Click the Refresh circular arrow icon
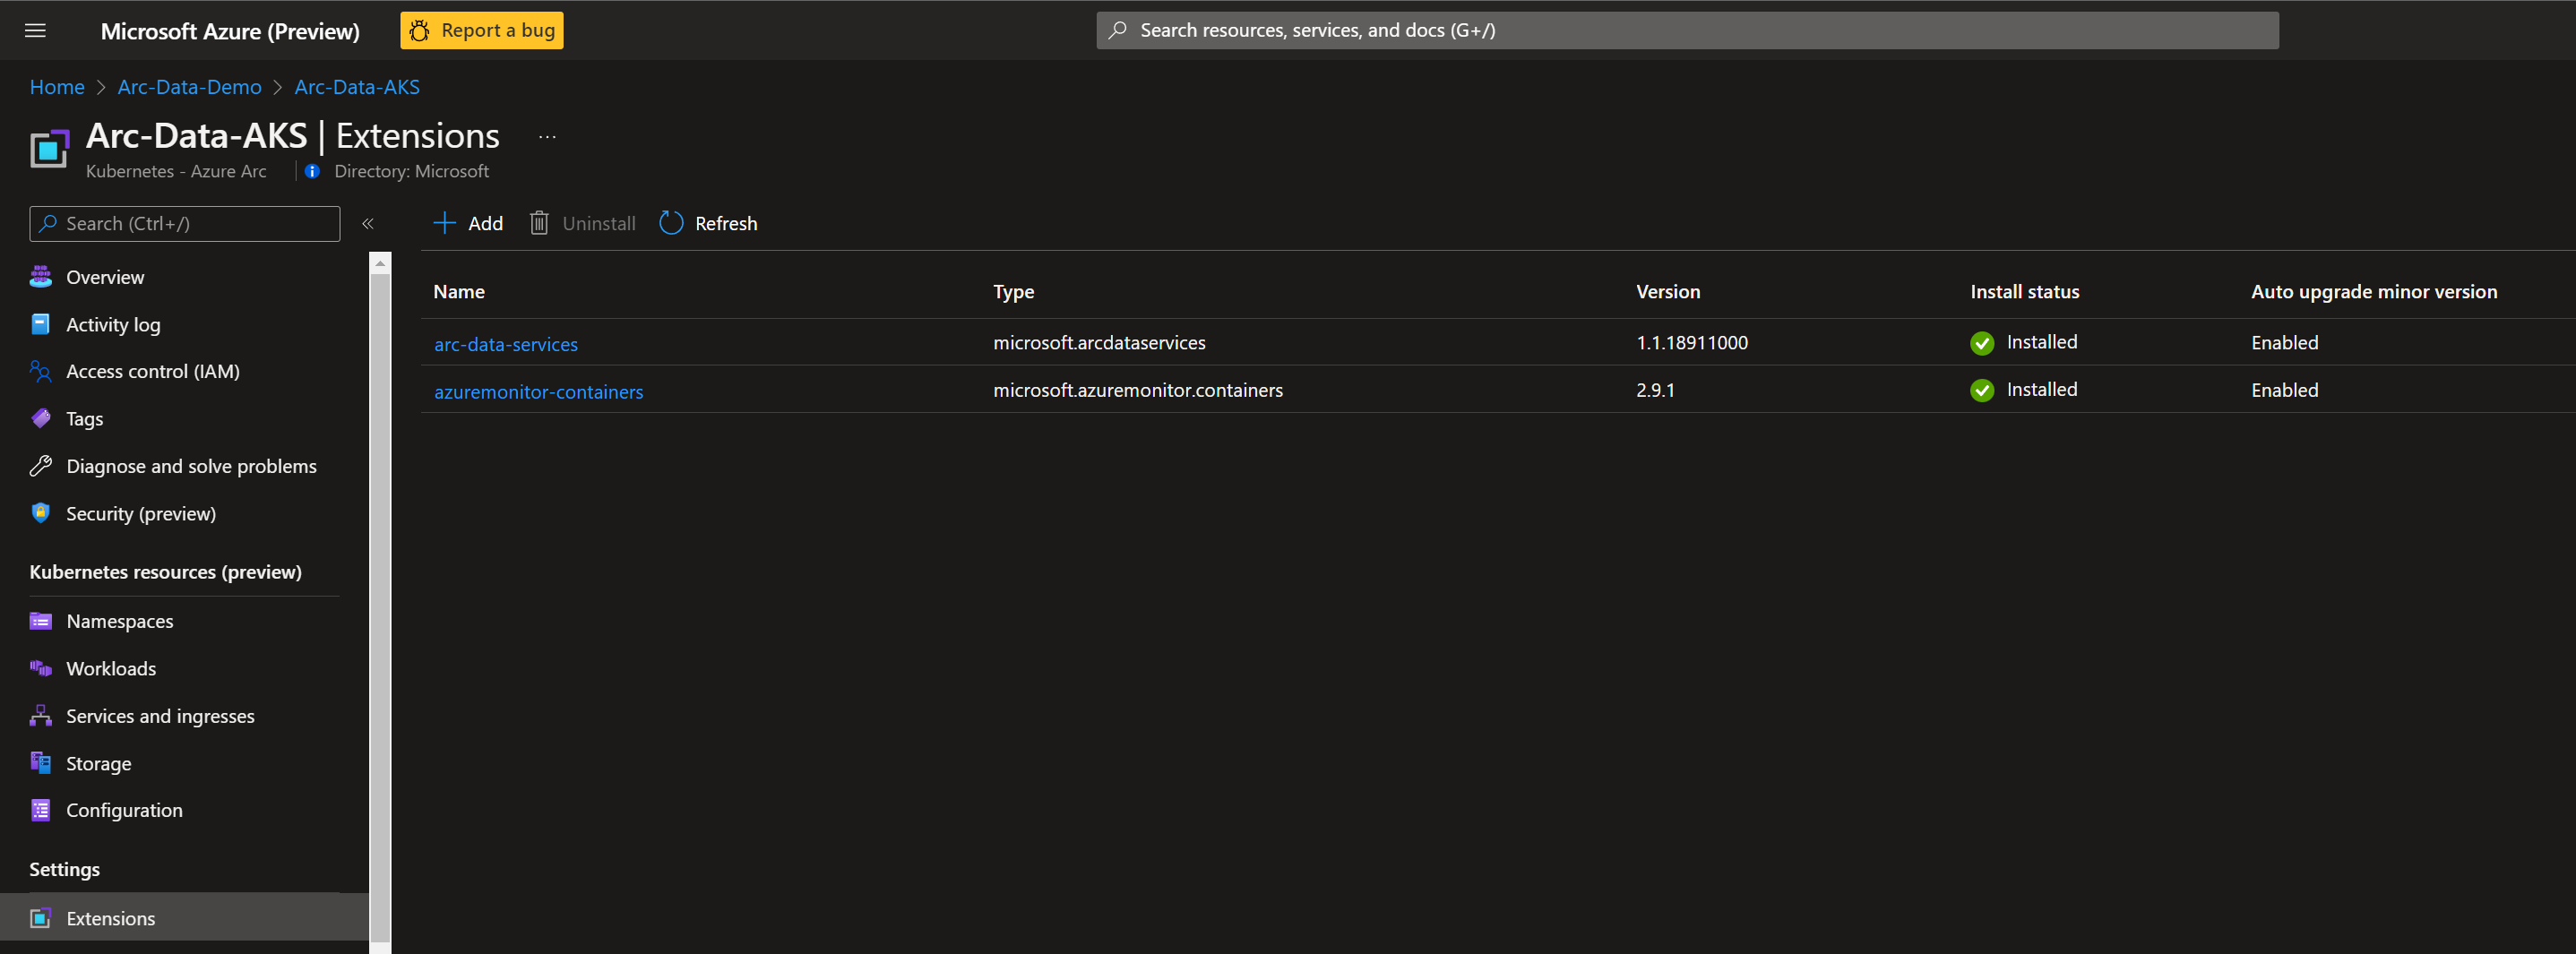 671,222
